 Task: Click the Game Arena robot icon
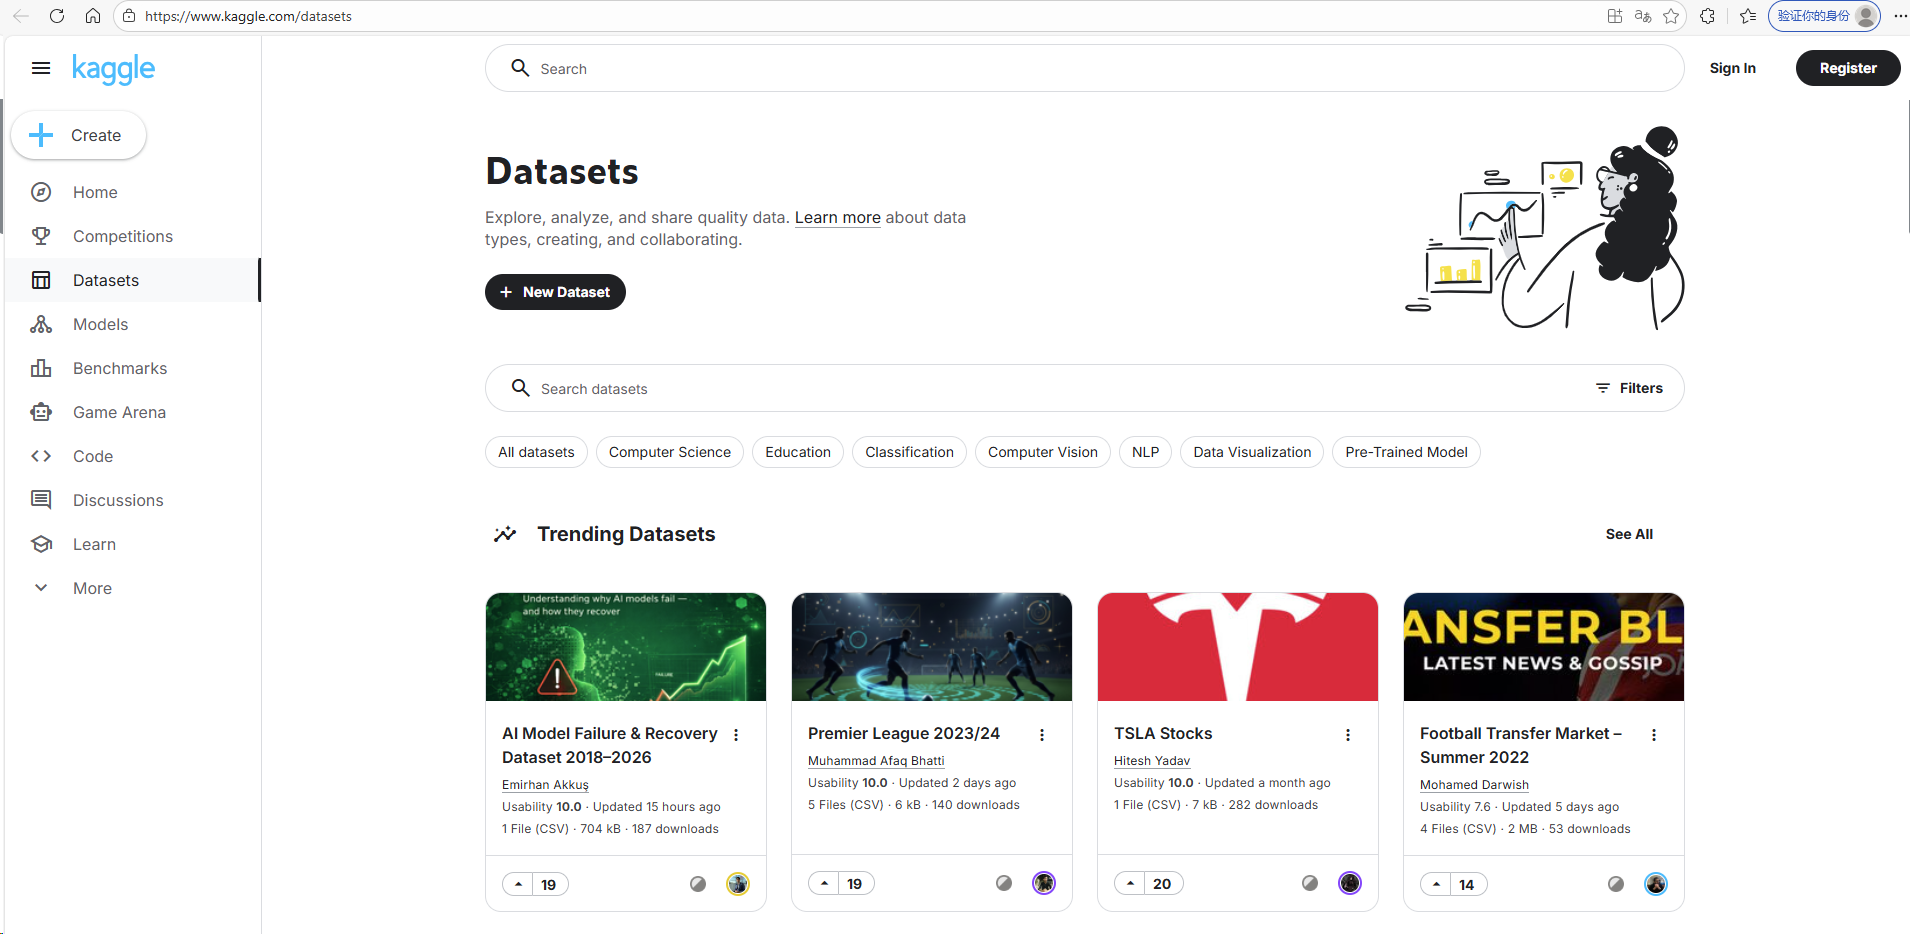[x=41, y=412]
